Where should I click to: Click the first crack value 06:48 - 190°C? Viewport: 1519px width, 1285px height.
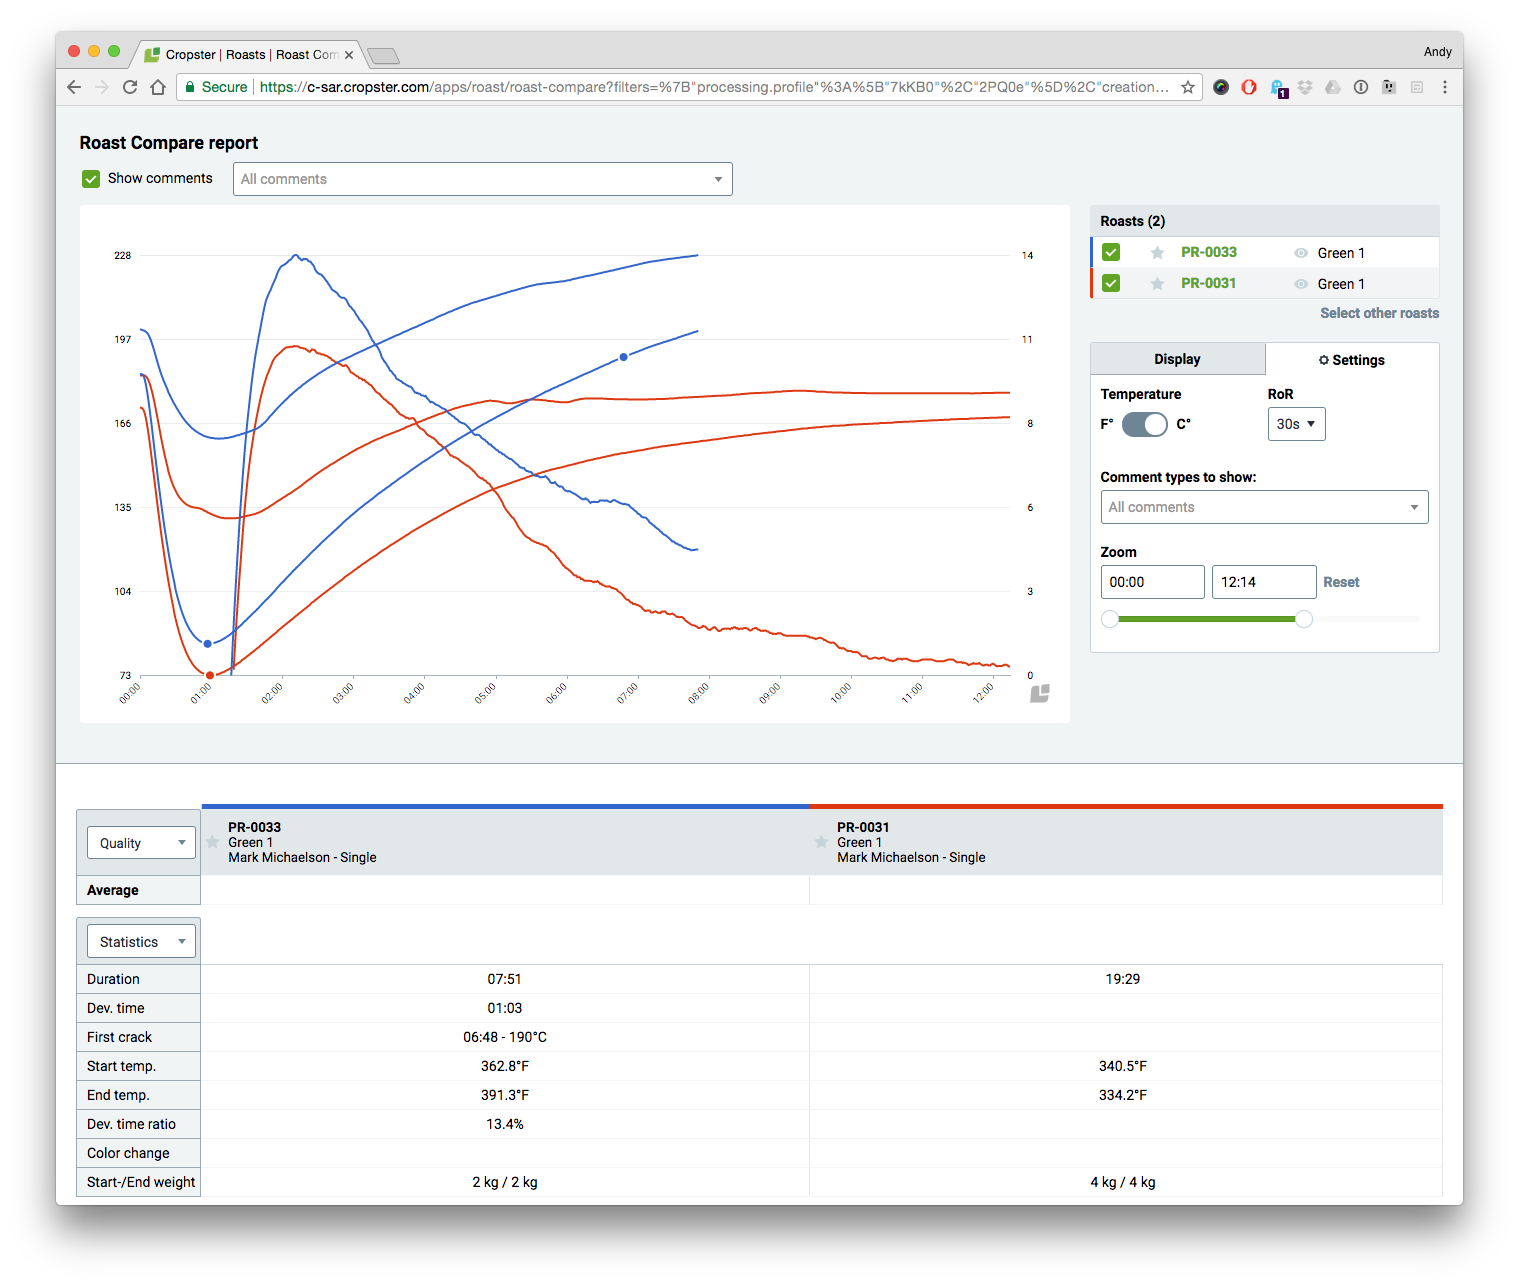click(x=504, y=1037)
